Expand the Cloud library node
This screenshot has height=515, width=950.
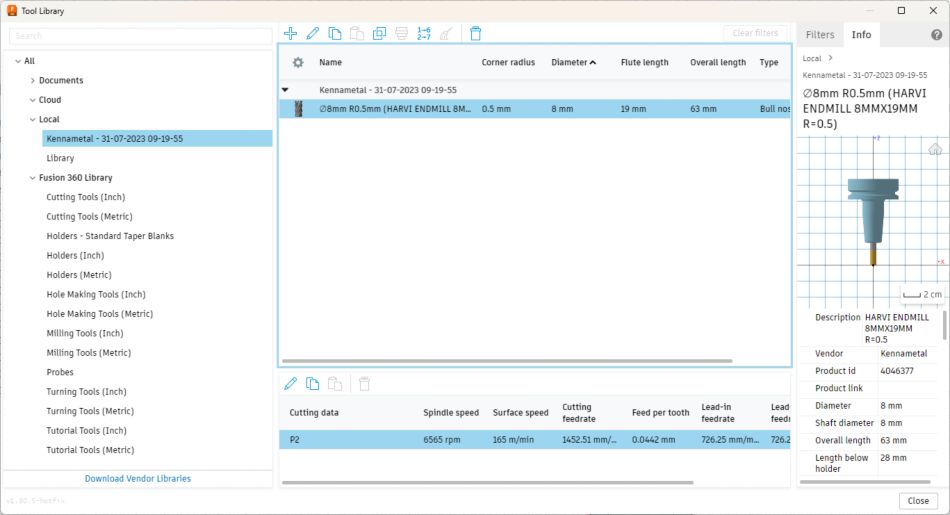point(33,100)
